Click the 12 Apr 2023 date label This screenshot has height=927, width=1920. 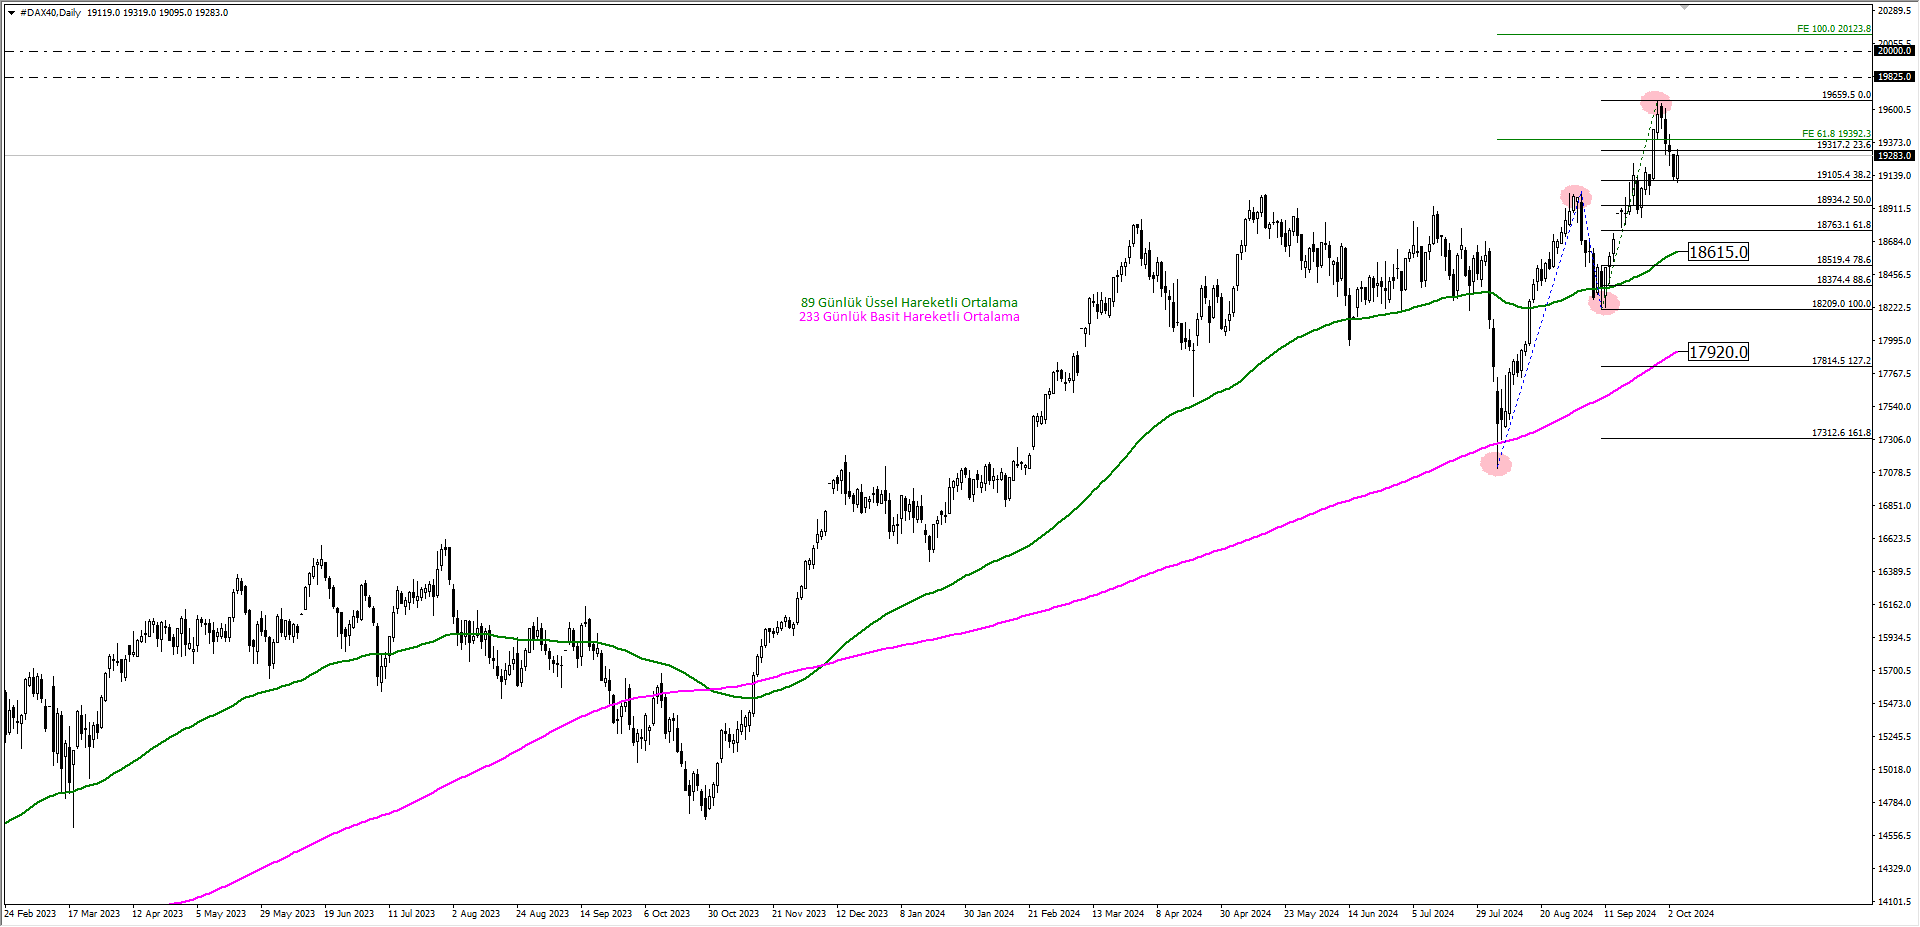point(158,914)
